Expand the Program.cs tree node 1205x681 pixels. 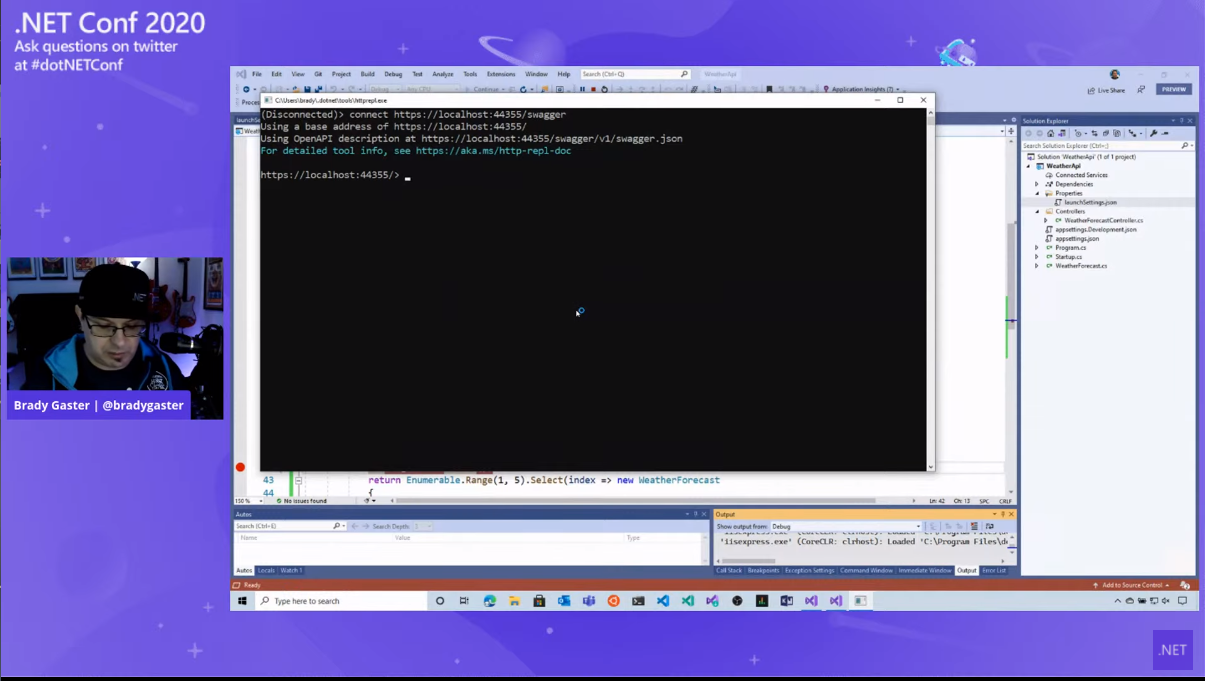click(x=1037, y=247)
